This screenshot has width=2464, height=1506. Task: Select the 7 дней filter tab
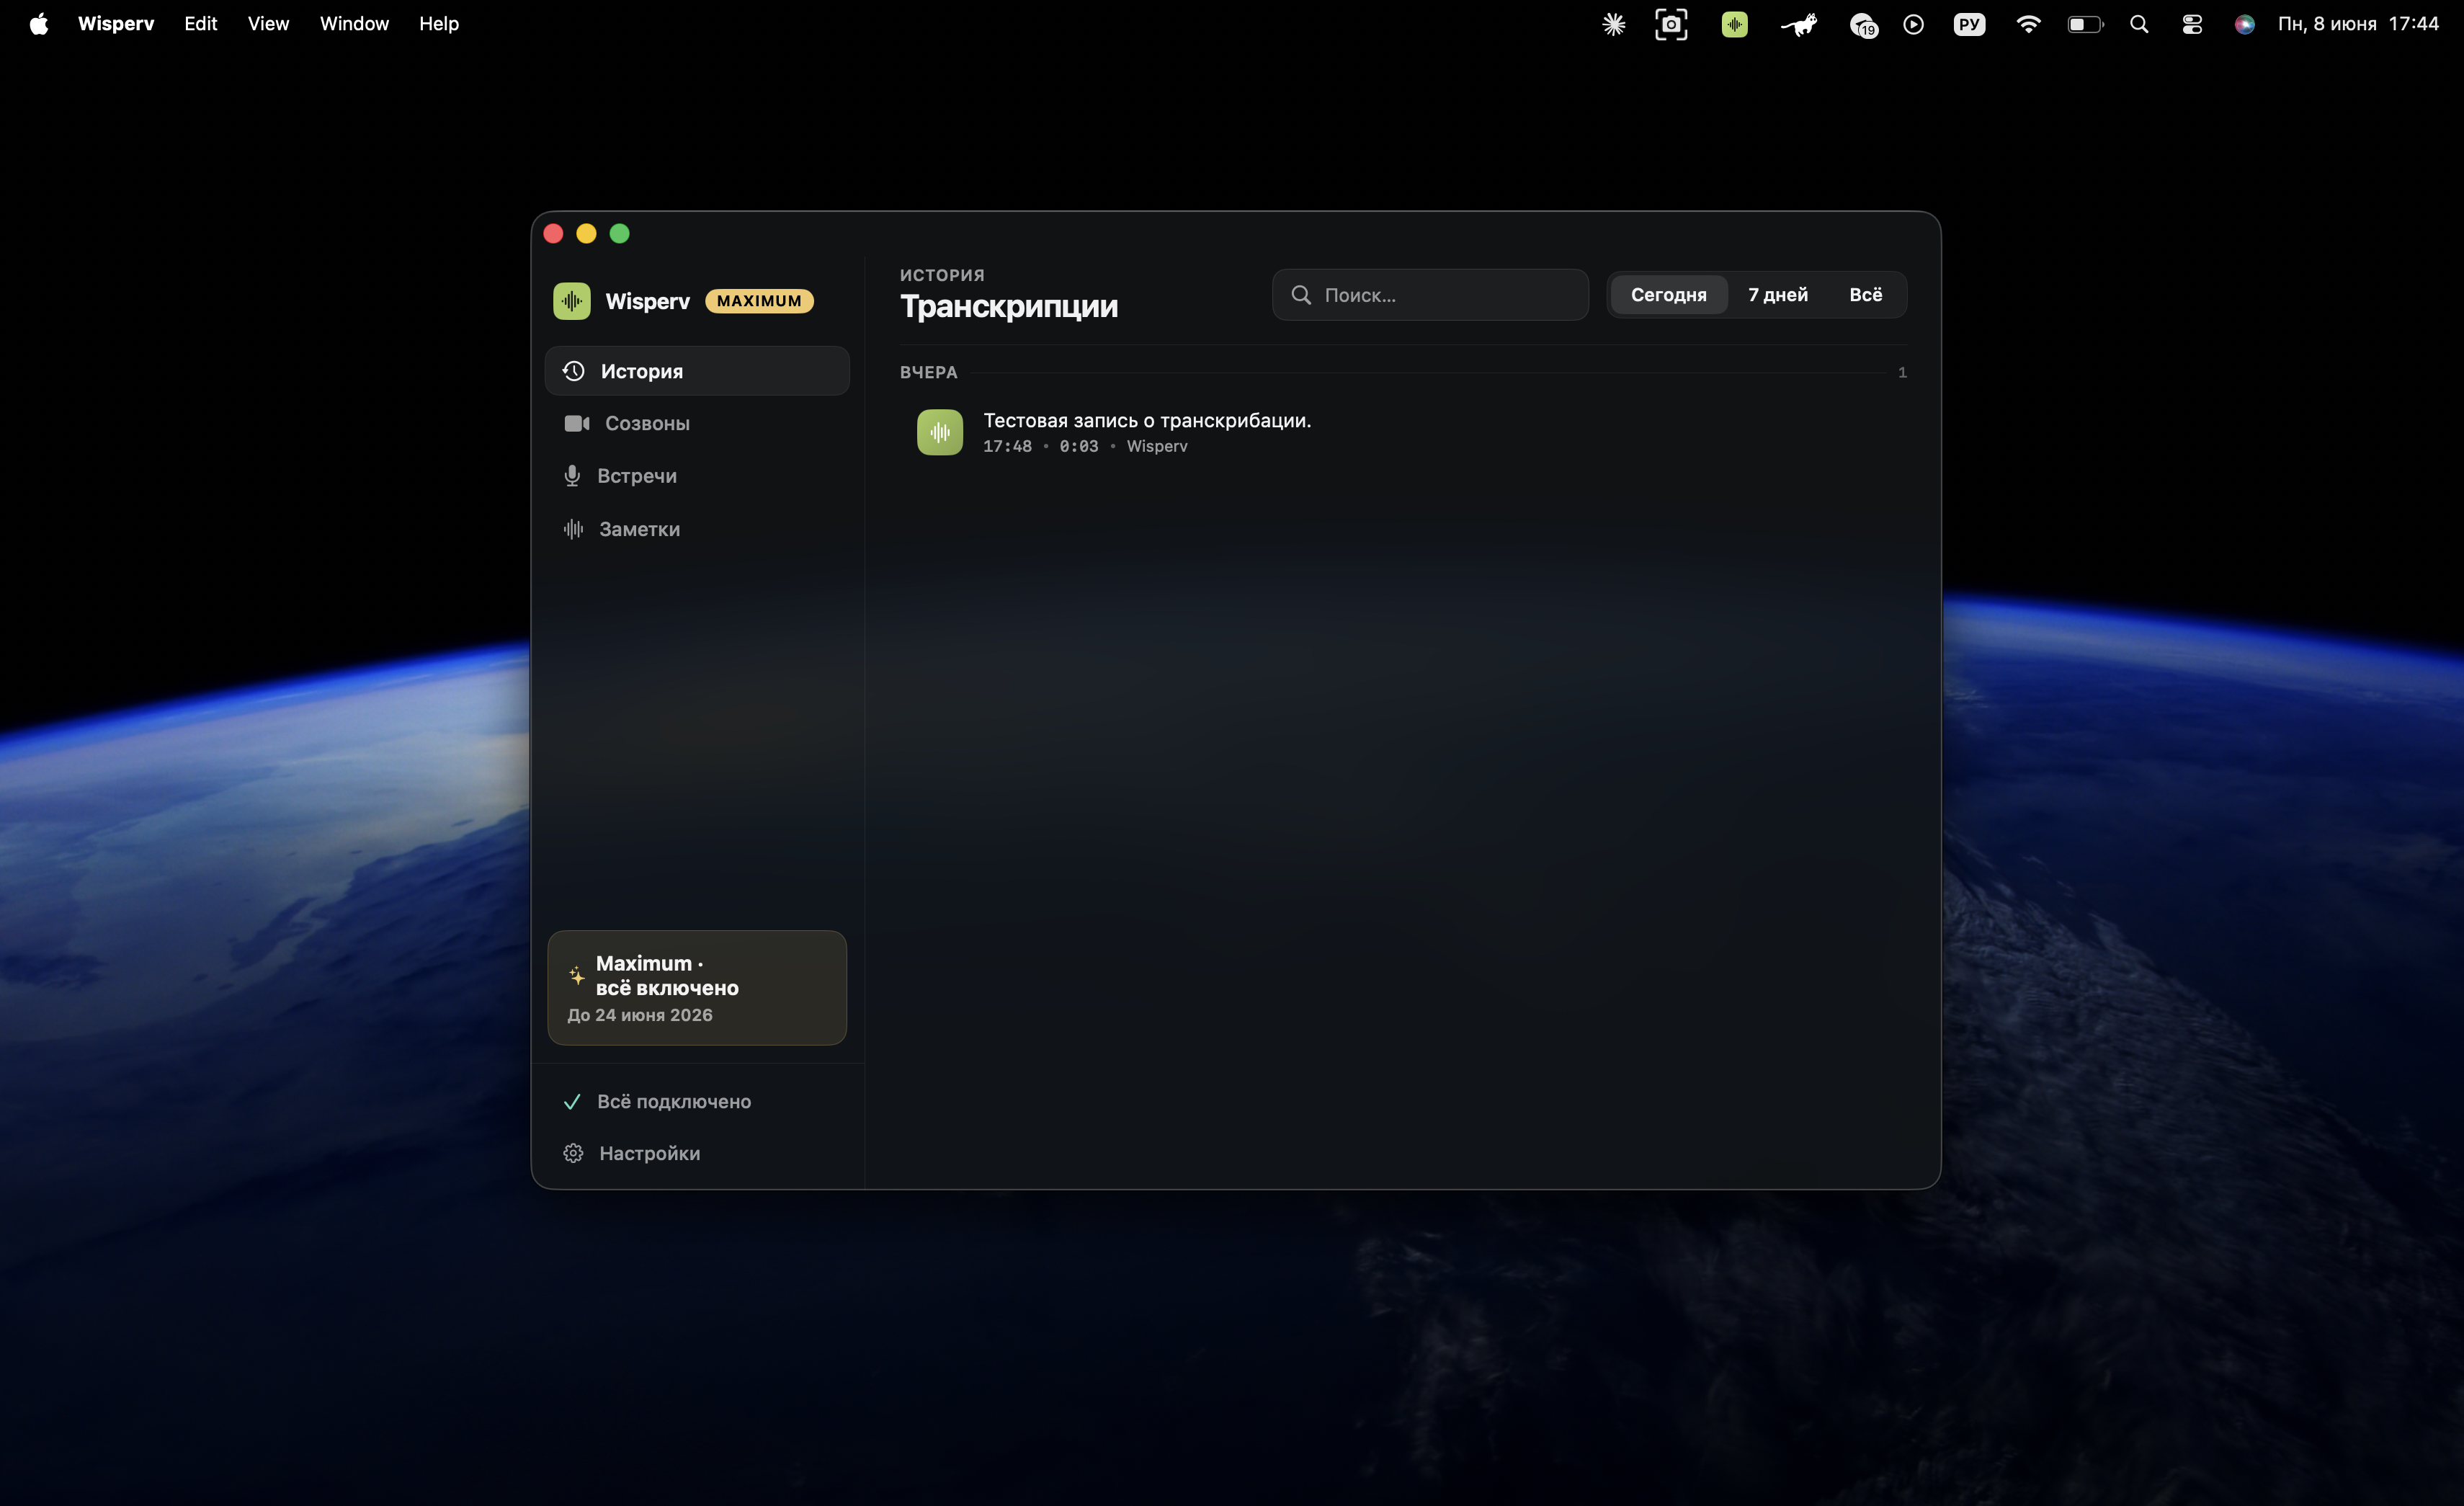pos(1778,295)
